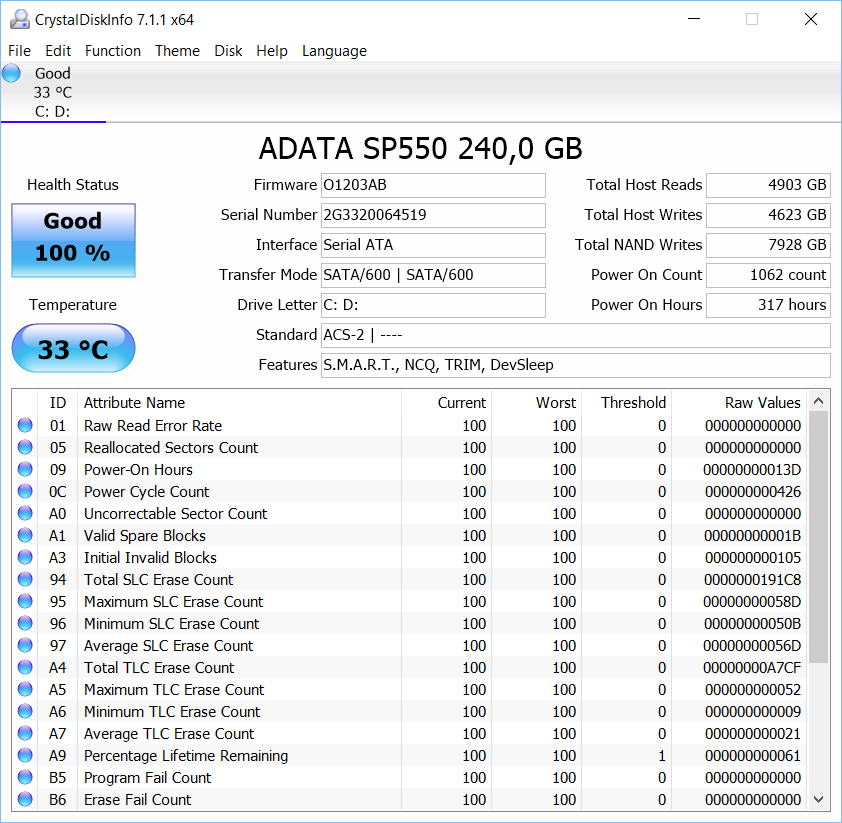Click status orb for Erase Fail Count
Screen dimensions: 842x823
click(25, 800)
